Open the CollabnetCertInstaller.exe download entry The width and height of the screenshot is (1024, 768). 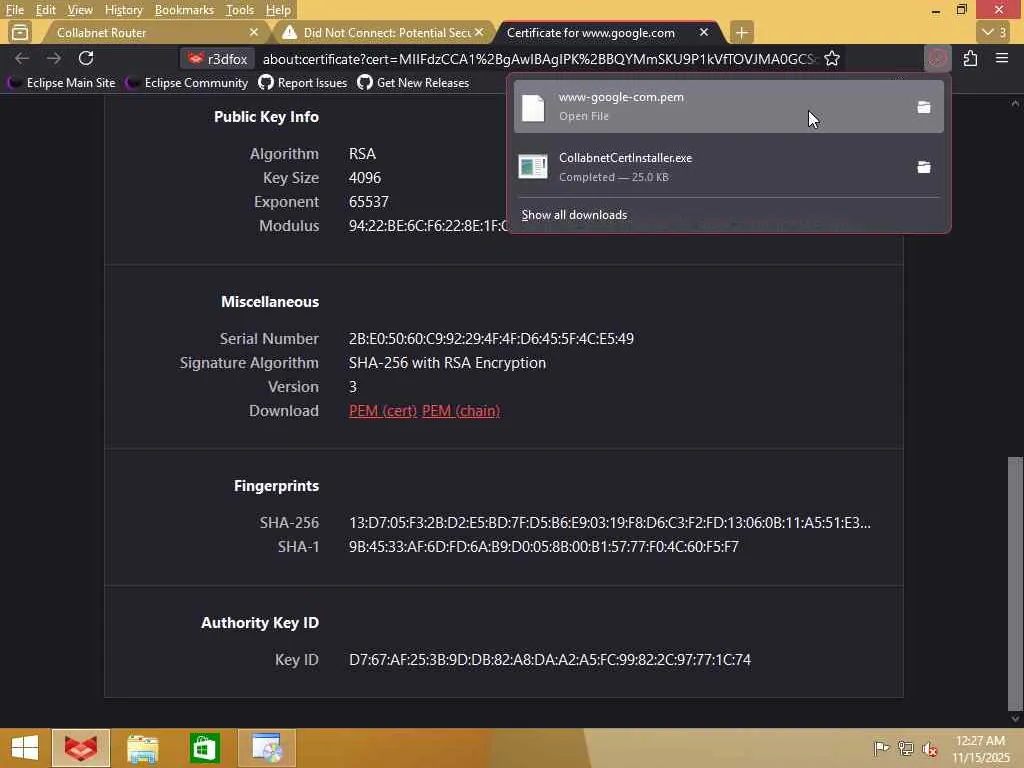click(x=709, y=167)
